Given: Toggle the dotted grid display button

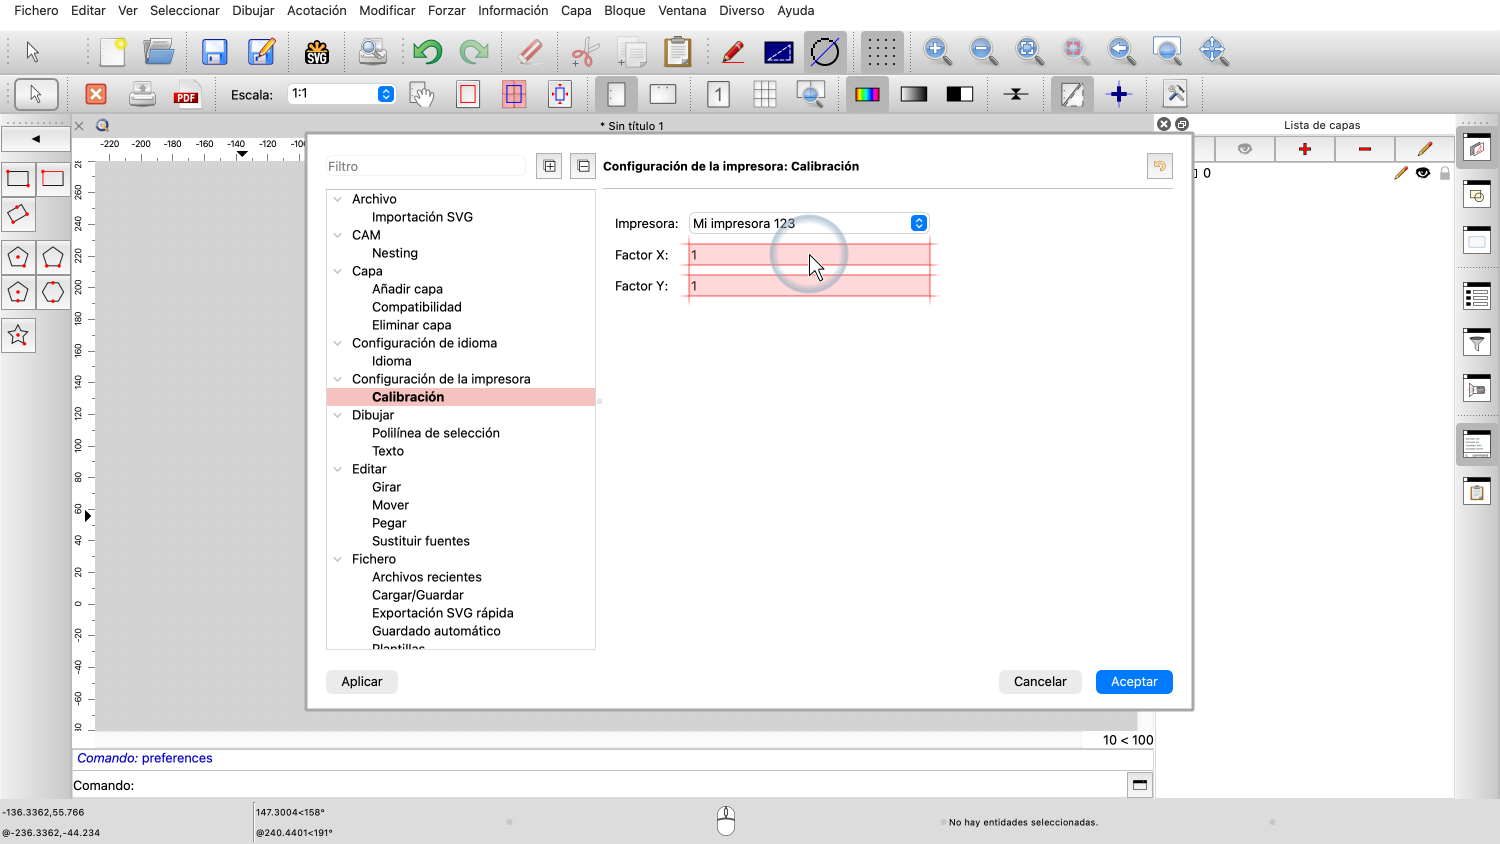Looking at the screenshot, I should [881, 52].
